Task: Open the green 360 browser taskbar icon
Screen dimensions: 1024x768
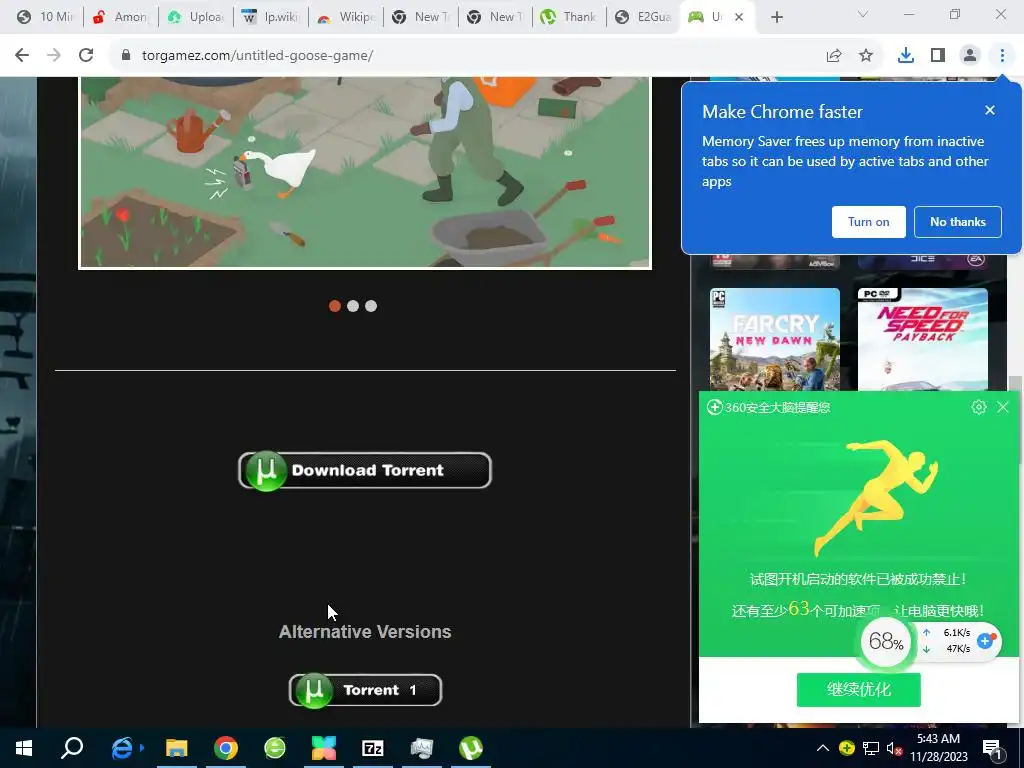Action: pos(275,748)
